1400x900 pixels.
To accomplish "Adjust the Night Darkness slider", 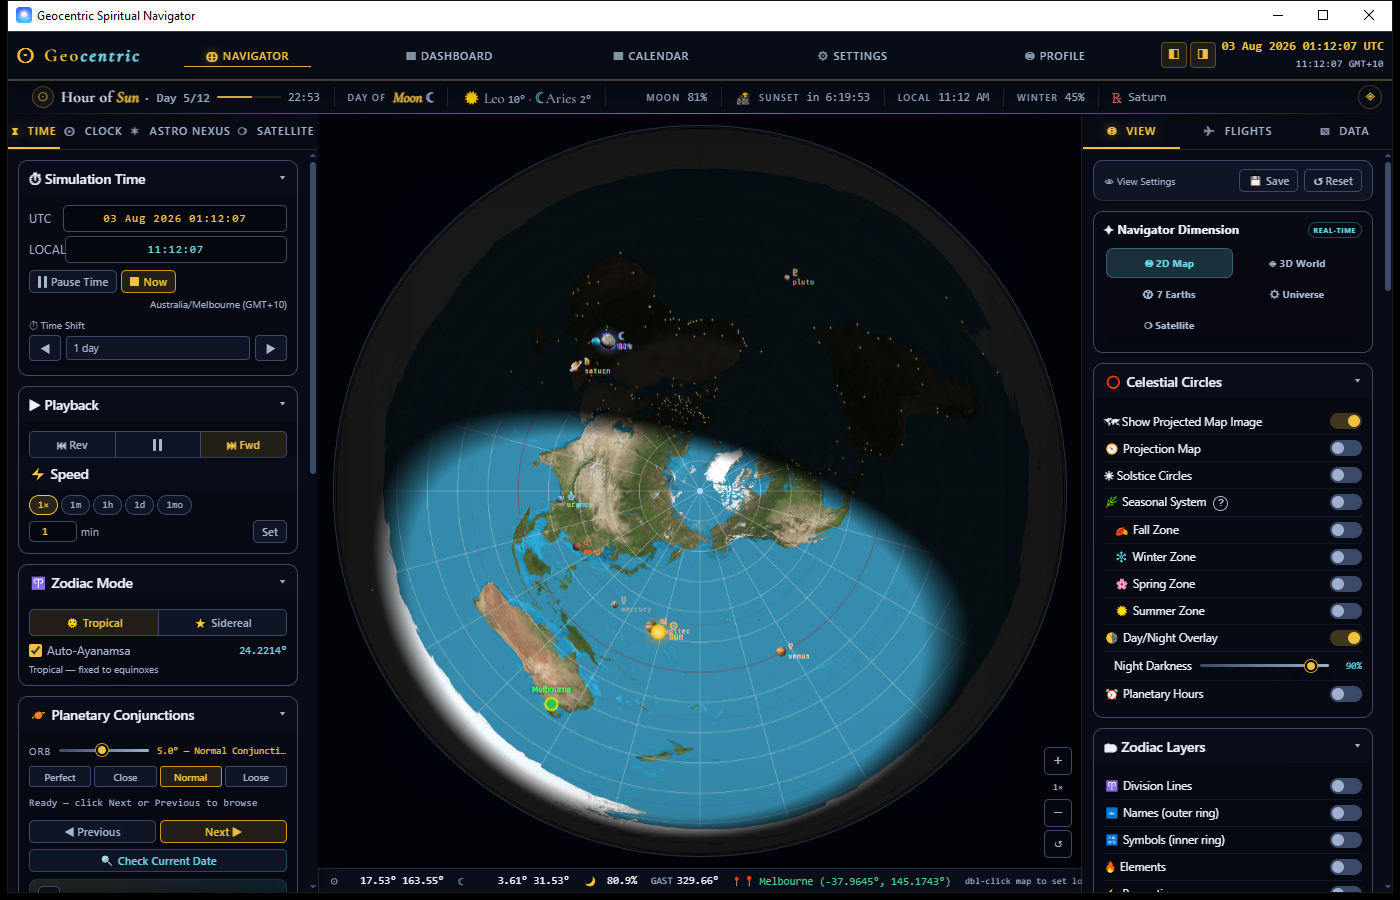I will [1264, 666].
